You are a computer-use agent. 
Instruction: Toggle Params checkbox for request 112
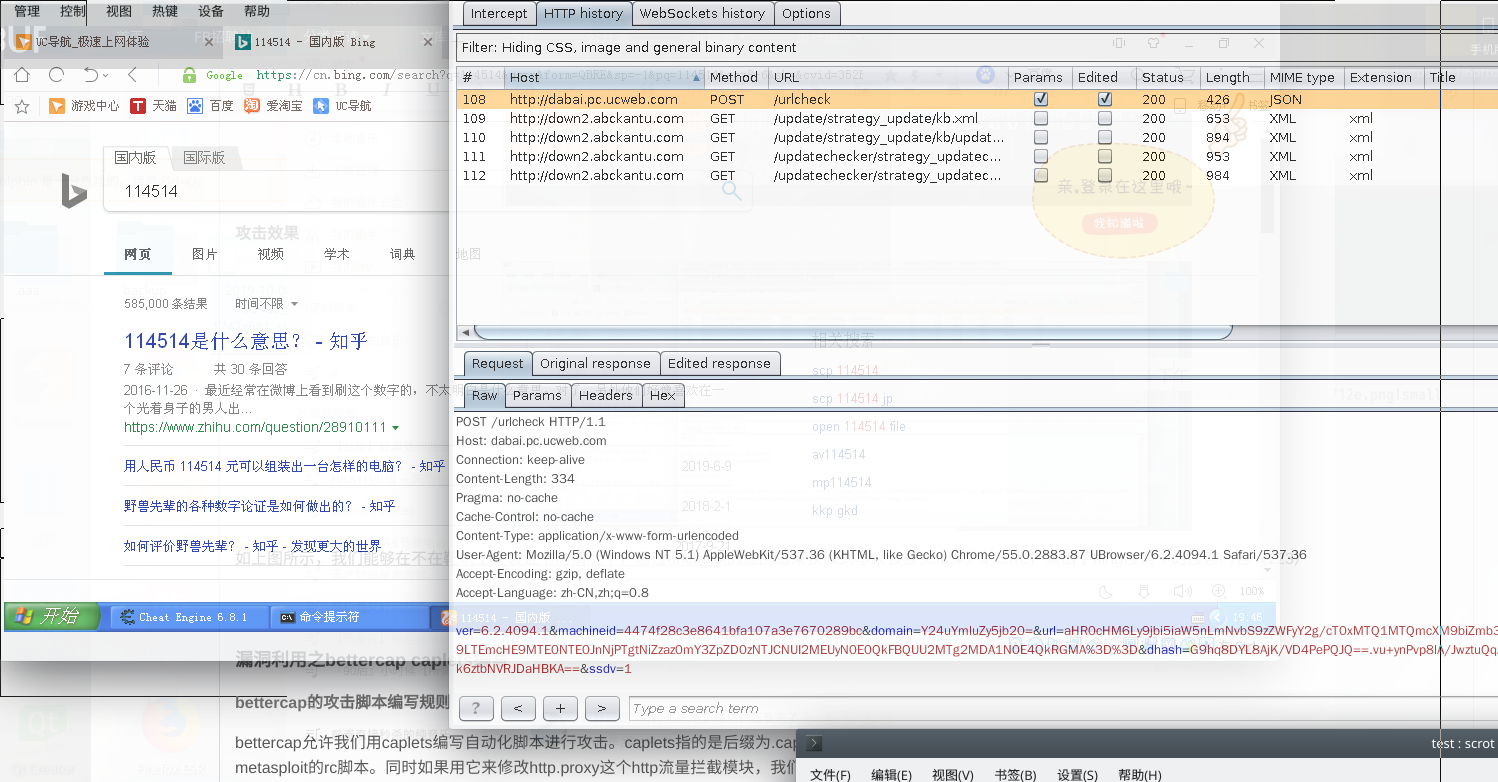pos(1041,175)
